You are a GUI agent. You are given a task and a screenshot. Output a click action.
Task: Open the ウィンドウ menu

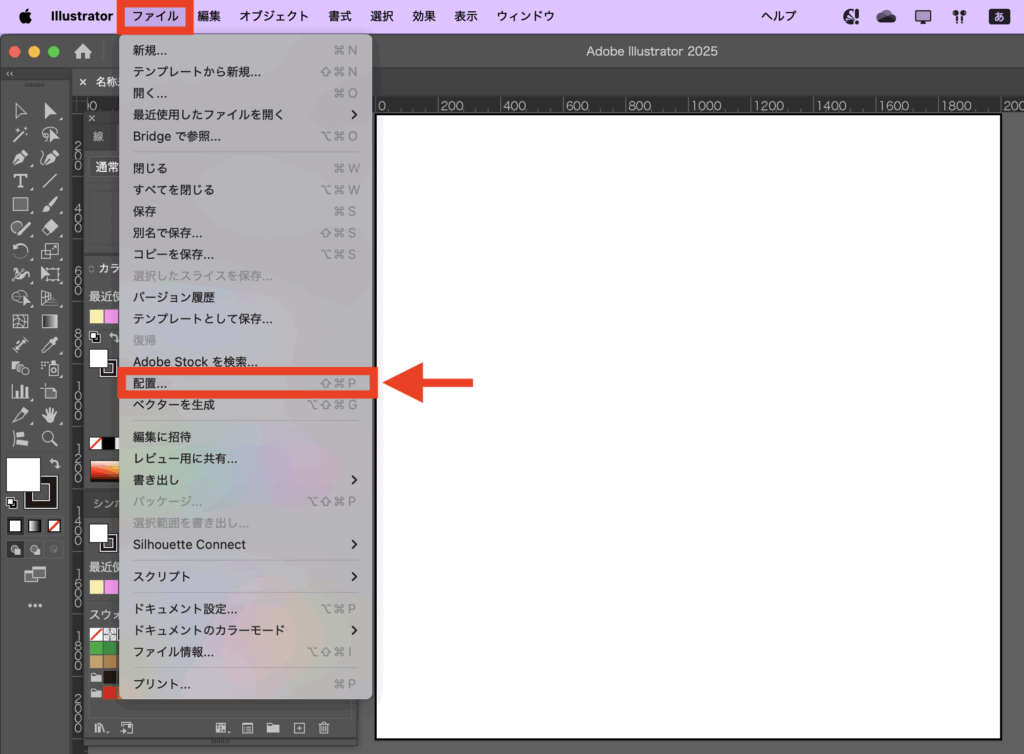point(526,16)
